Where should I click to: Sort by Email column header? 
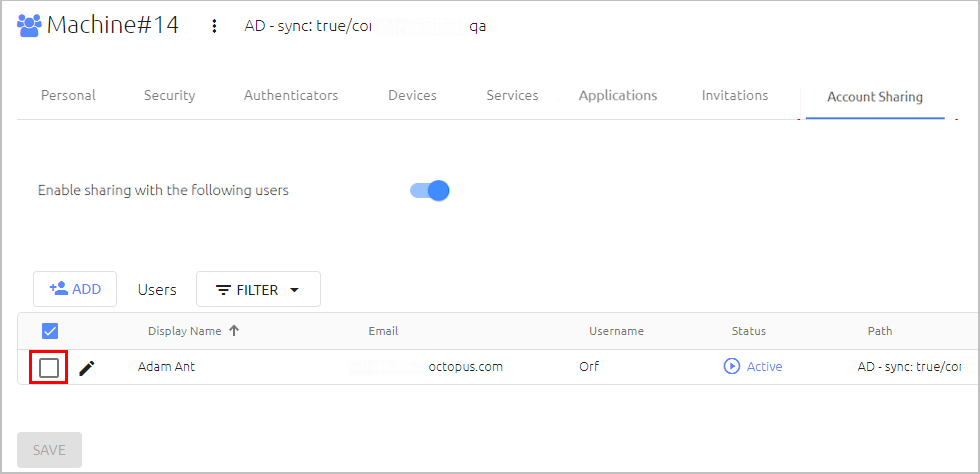(383, 331)
